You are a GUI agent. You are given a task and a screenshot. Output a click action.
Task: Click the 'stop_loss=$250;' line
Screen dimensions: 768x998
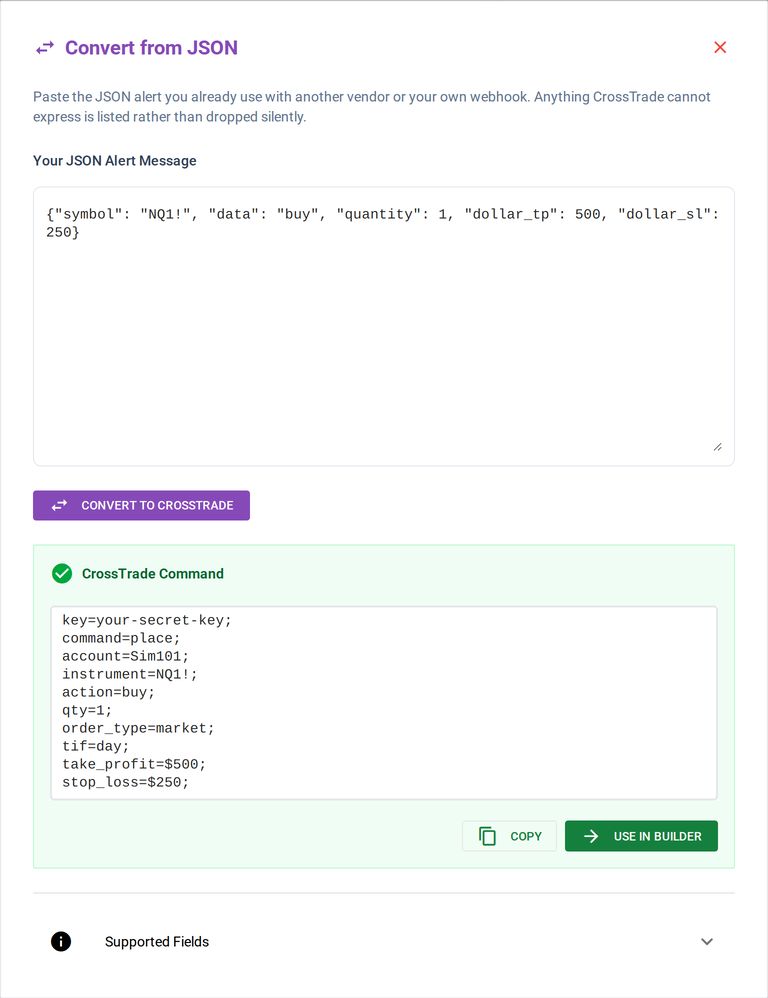click(125, 782)
